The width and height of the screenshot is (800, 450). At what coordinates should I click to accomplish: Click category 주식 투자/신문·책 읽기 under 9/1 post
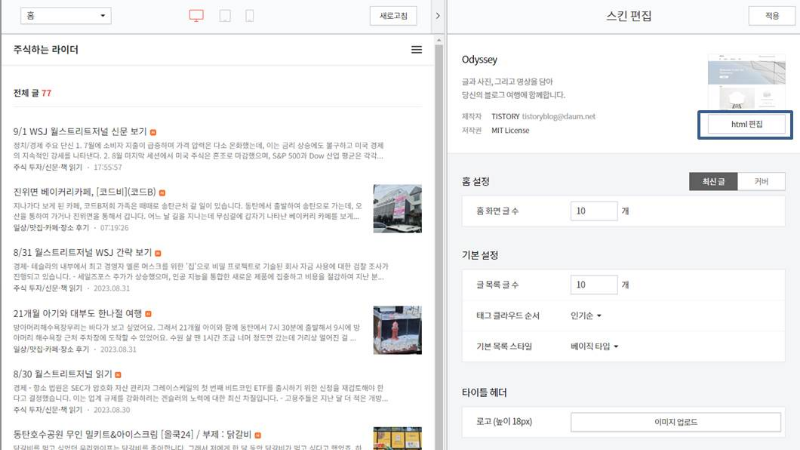[x=47, y=167]
